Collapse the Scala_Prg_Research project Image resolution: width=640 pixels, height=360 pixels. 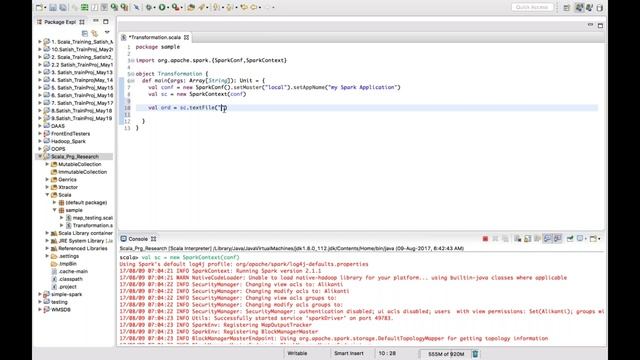40,156
